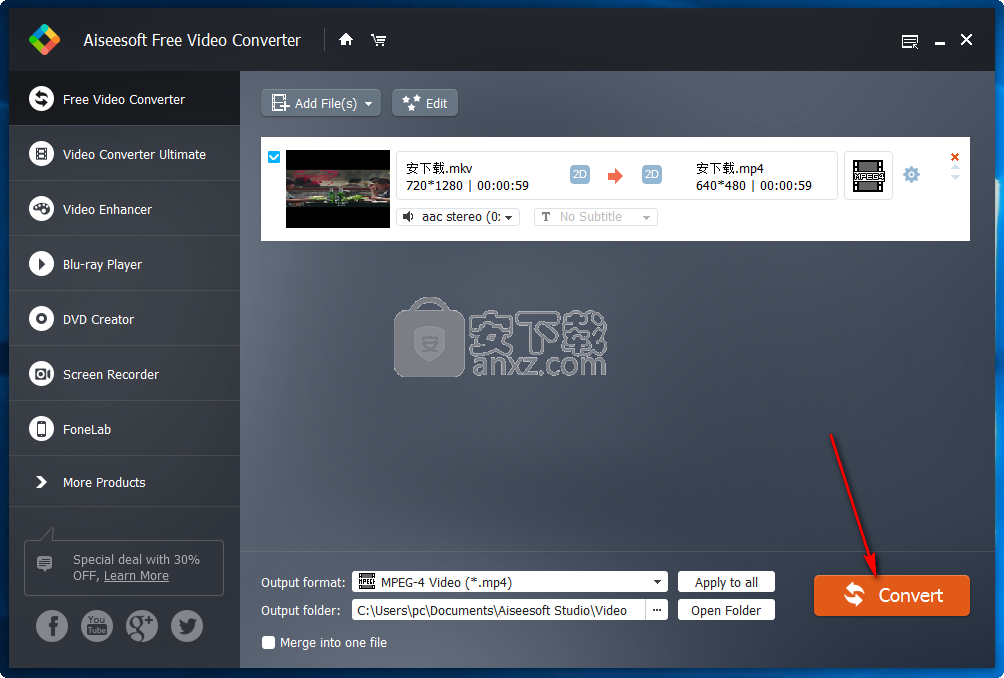Open the title bar menu icon
This screenshot has height=678, width=1004.
tap(910, 42)
